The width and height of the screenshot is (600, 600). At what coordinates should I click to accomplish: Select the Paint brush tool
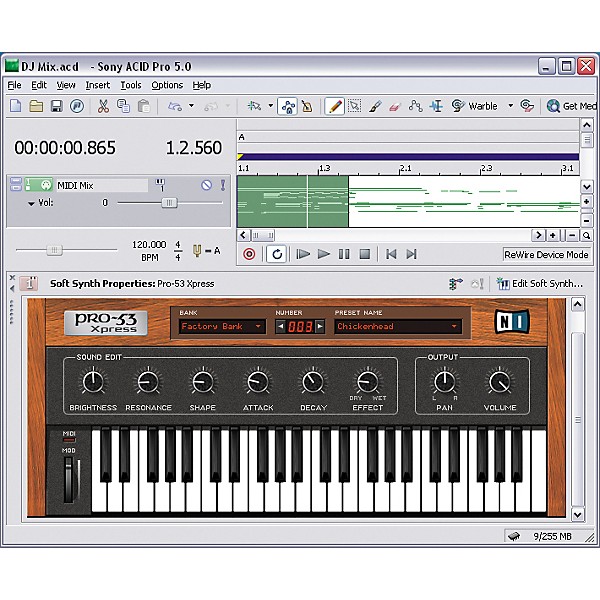[x=375, y=106]
